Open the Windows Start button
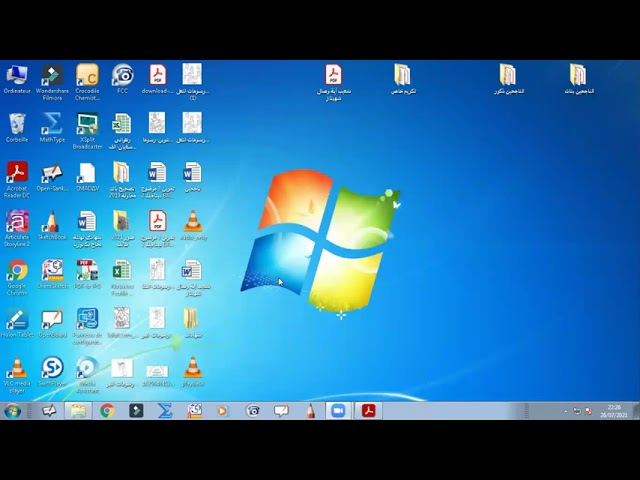 (12, 411)
